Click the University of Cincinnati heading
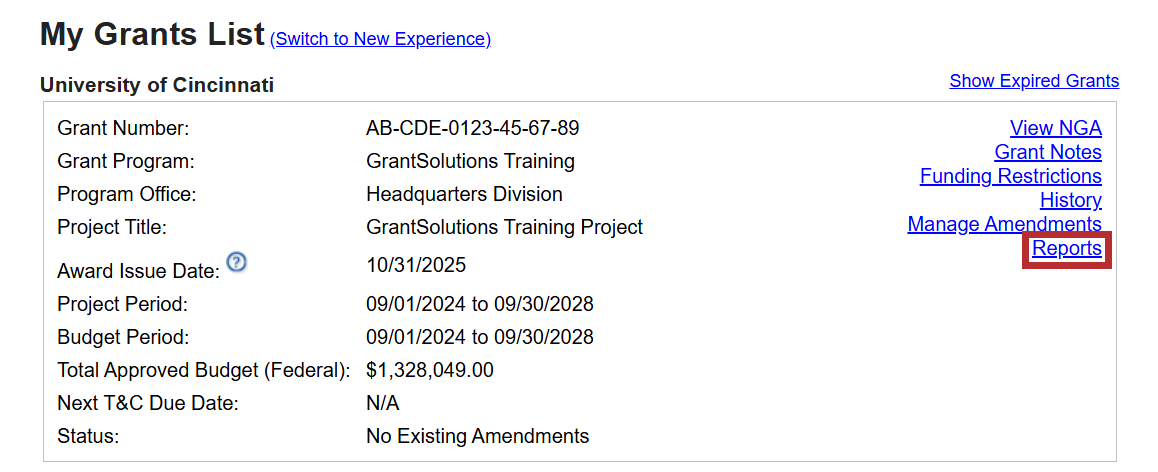The width and height of the screenshot is (1158, 472). pyautogui.click(x=157, y=85)
